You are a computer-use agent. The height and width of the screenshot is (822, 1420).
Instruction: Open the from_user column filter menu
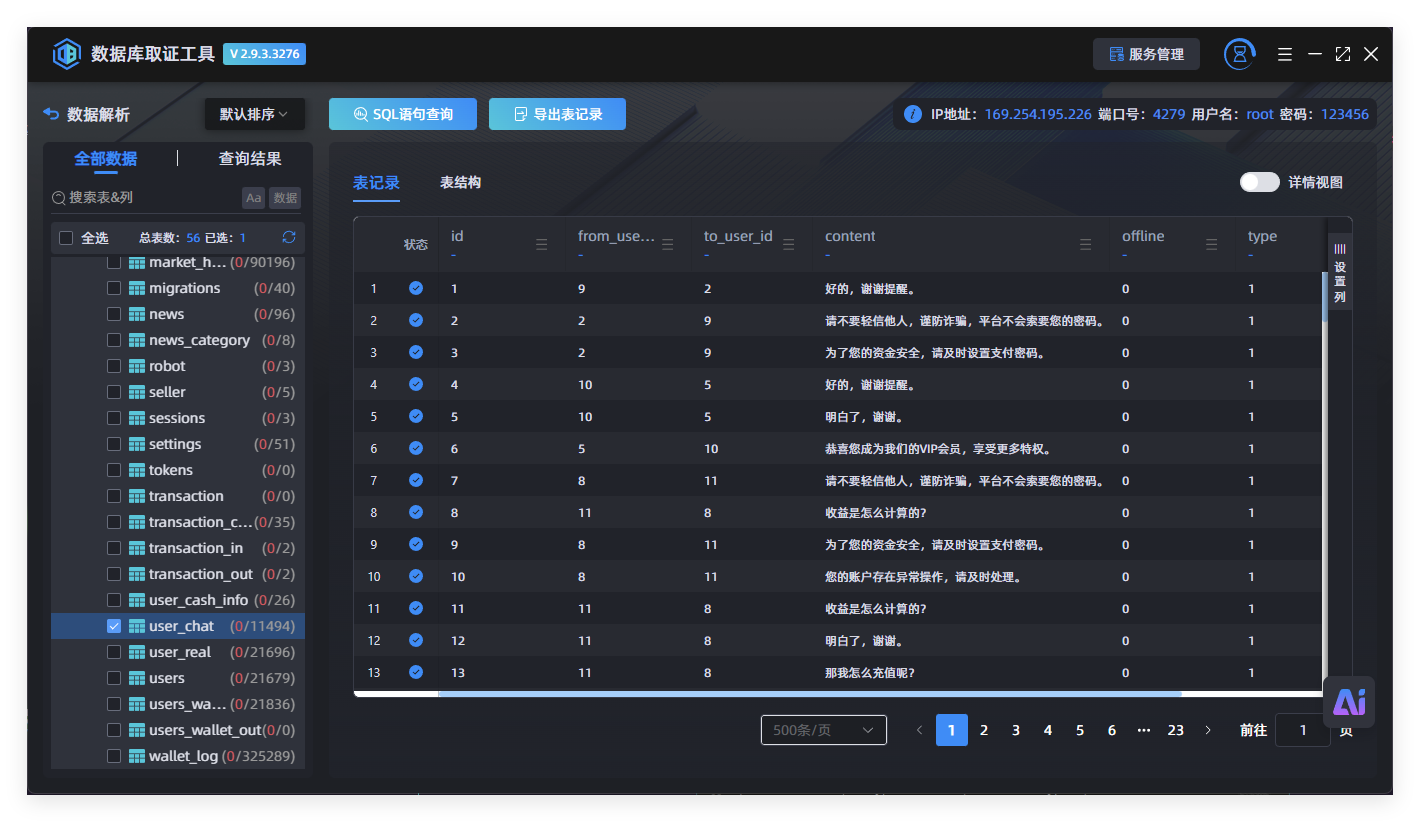(668, 244)
